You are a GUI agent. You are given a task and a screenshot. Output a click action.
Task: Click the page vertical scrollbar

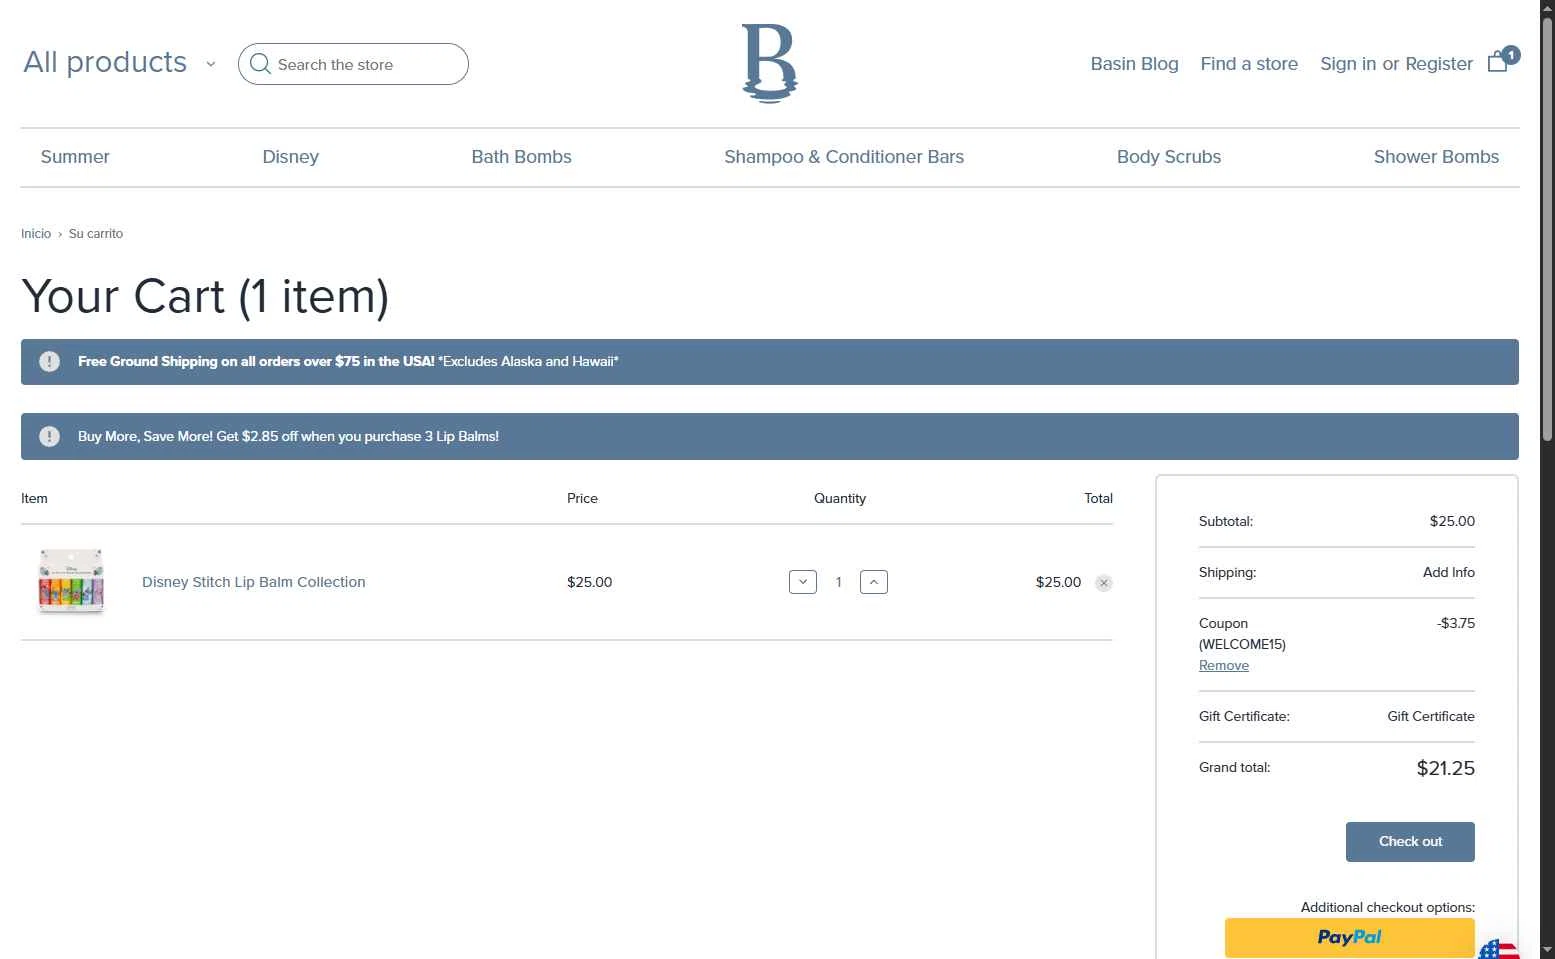pos(1547,230)
